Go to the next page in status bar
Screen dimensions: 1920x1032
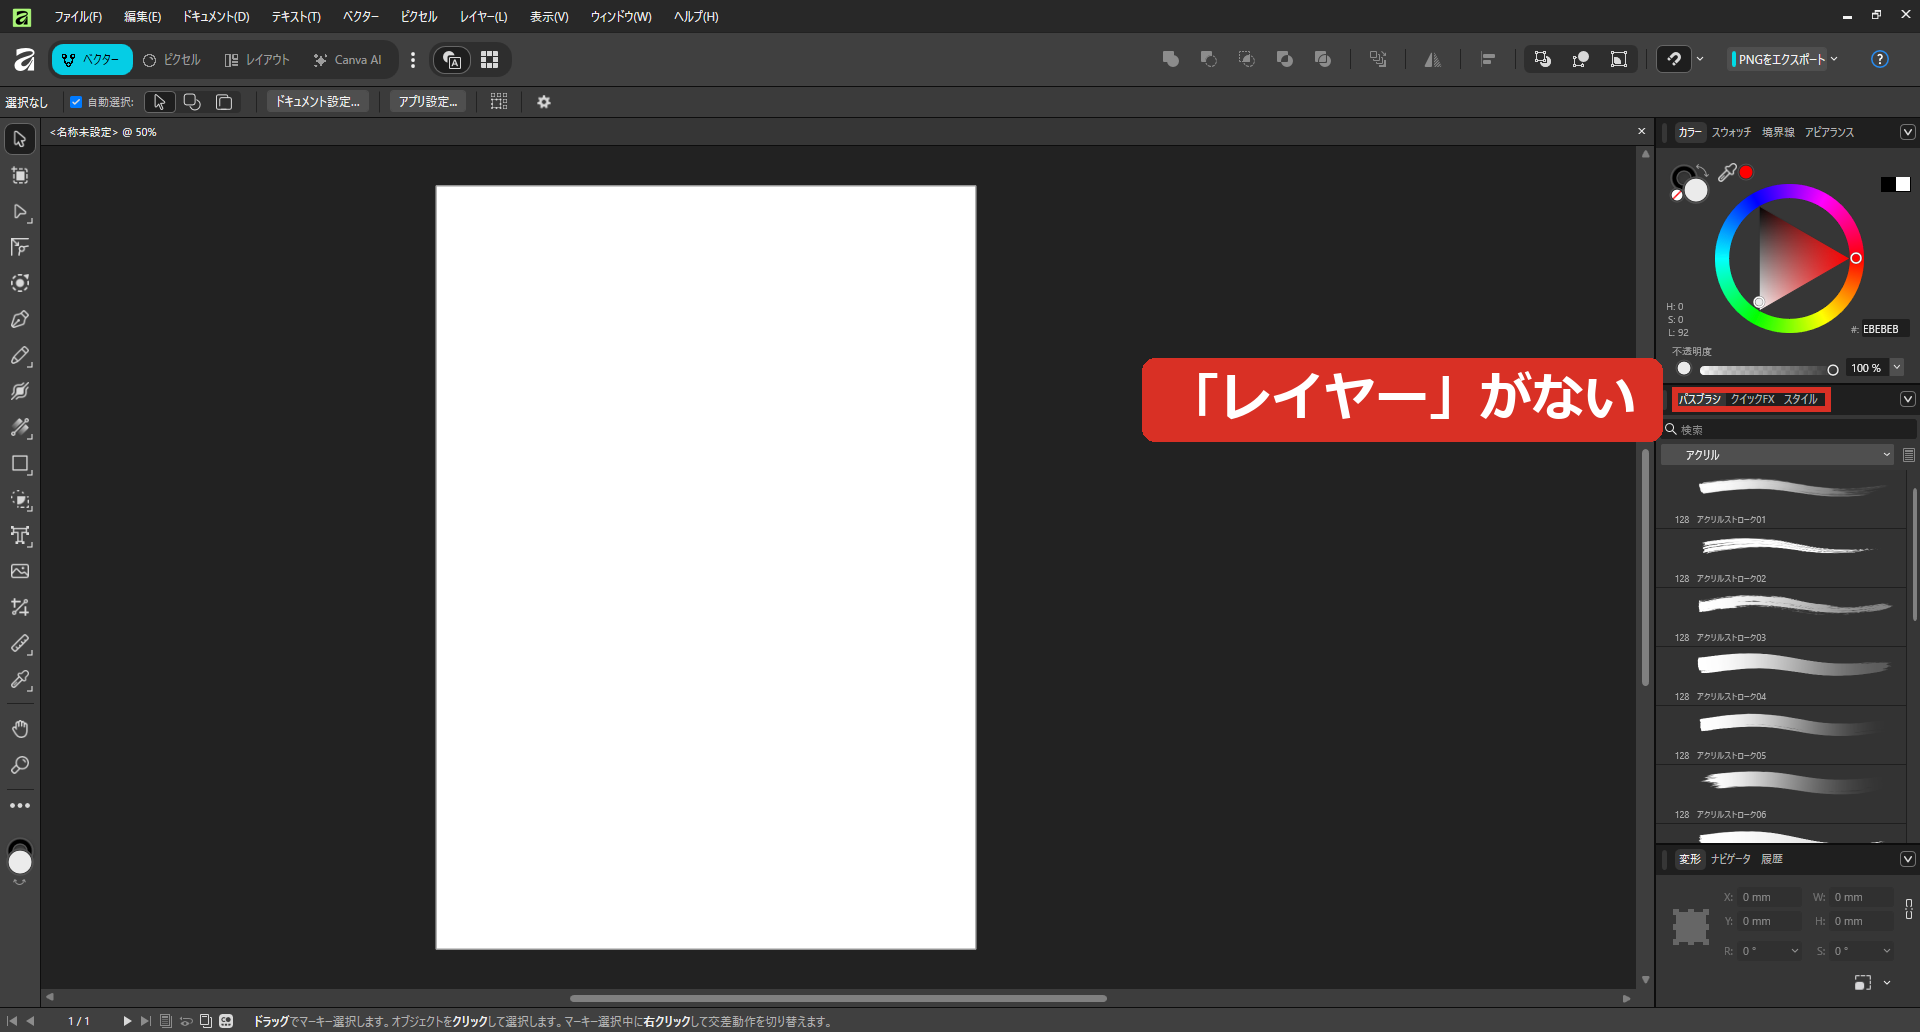(x=127, y=1021)
